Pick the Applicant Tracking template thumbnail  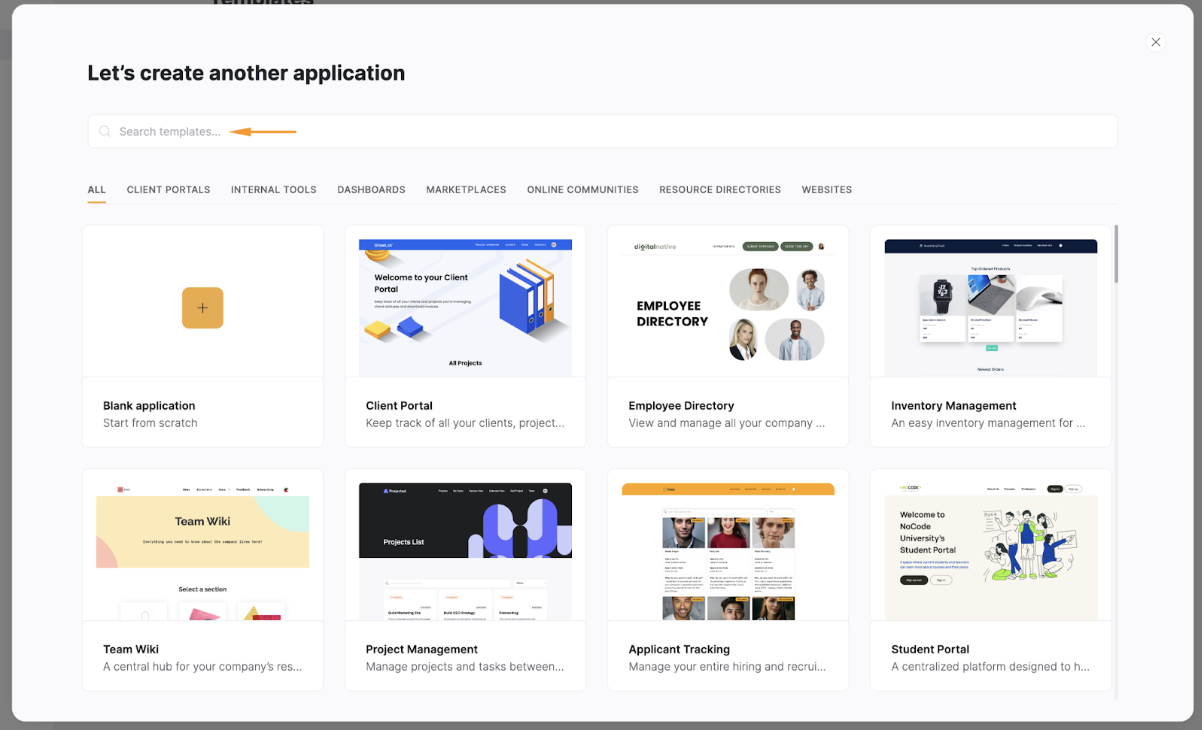(x=728, y=551)
